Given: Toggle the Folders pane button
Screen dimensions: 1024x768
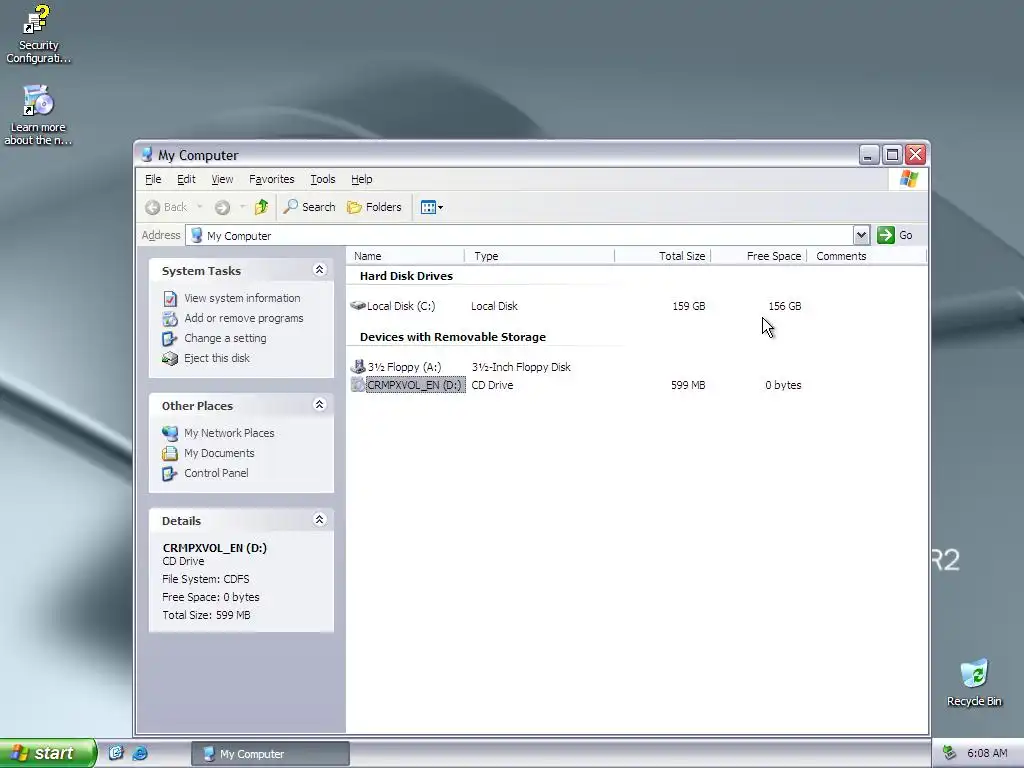Looking at the screenshot, I should pyautogui.click(x=374, y=207).
